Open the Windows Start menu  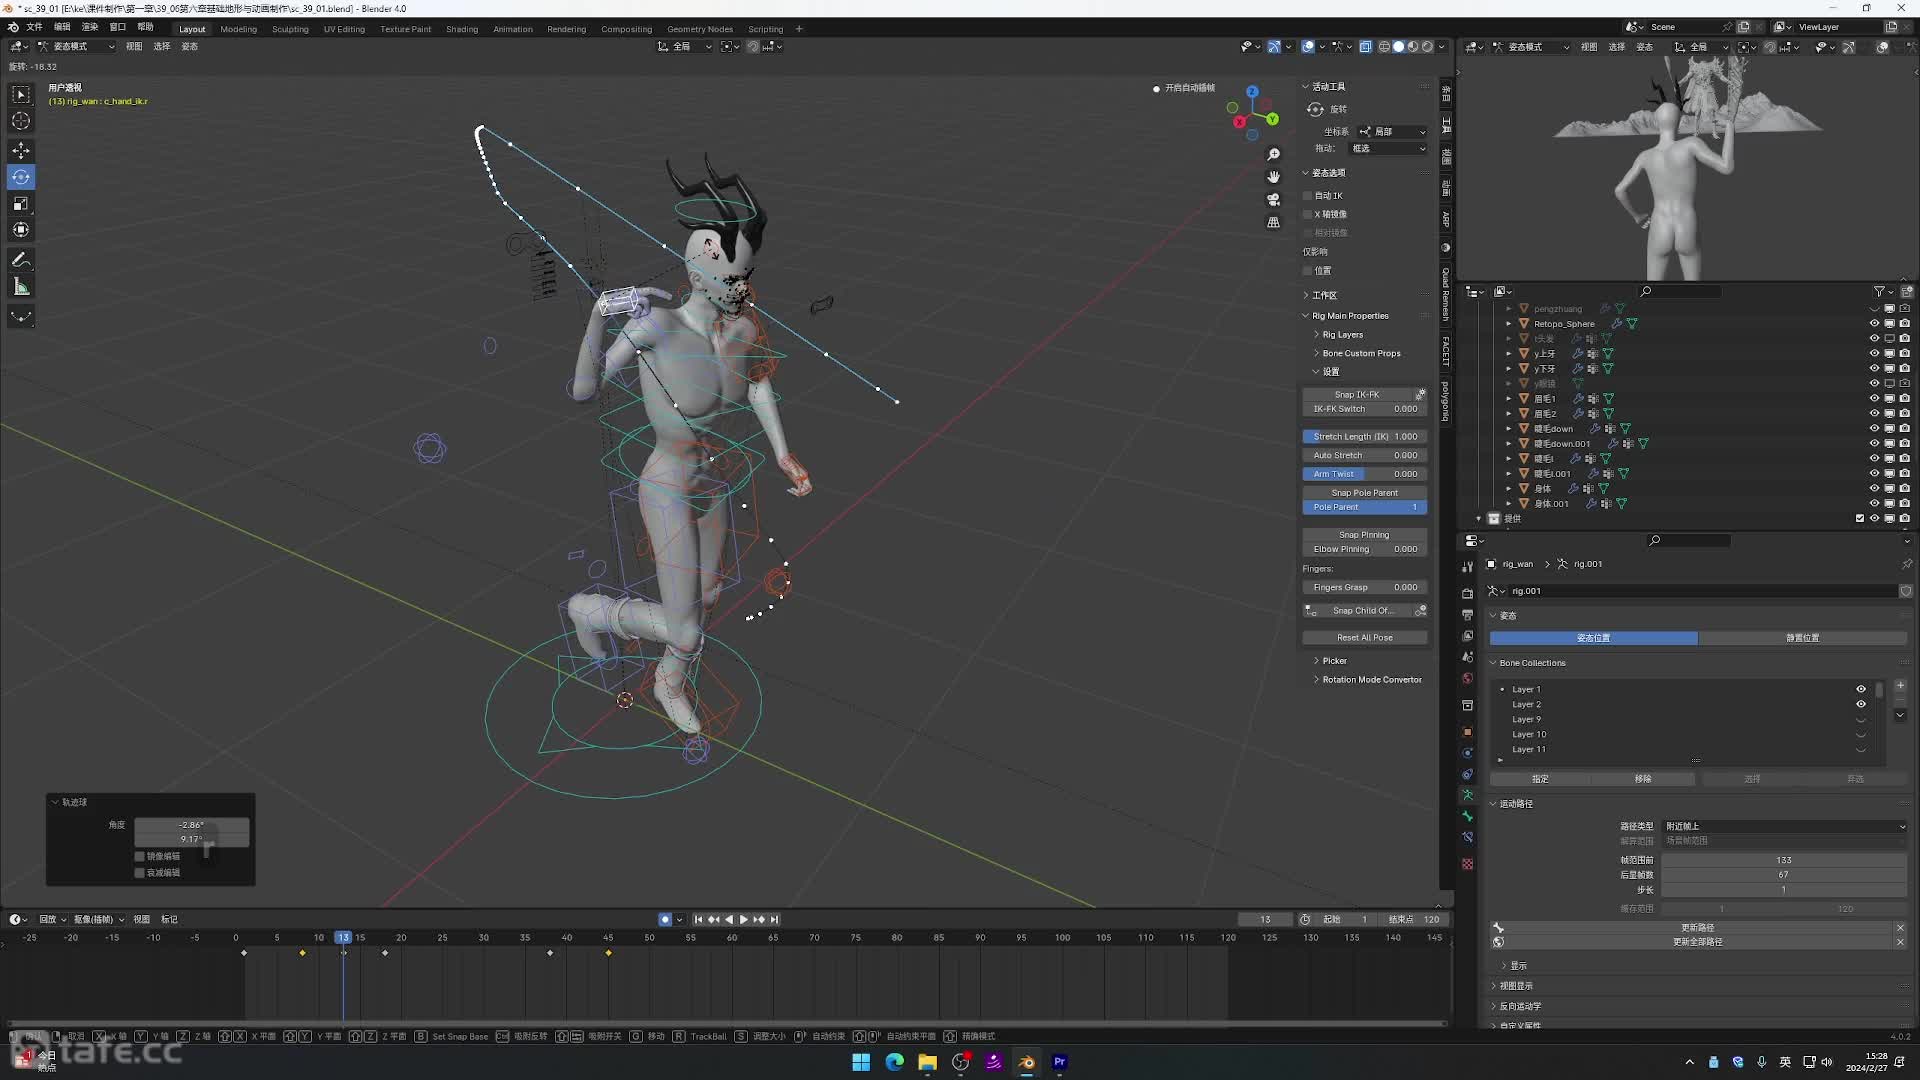[x=861, y=1062]
